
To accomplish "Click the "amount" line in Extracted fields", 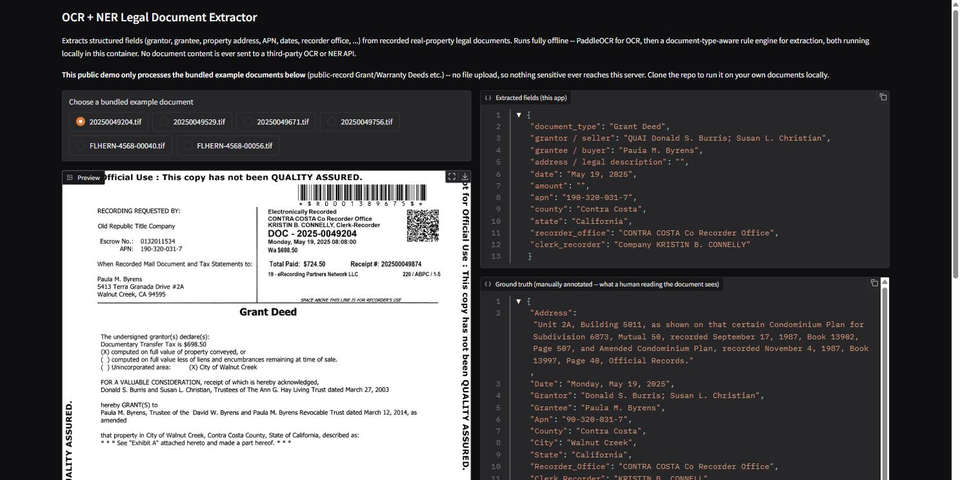I will [561, 186].
